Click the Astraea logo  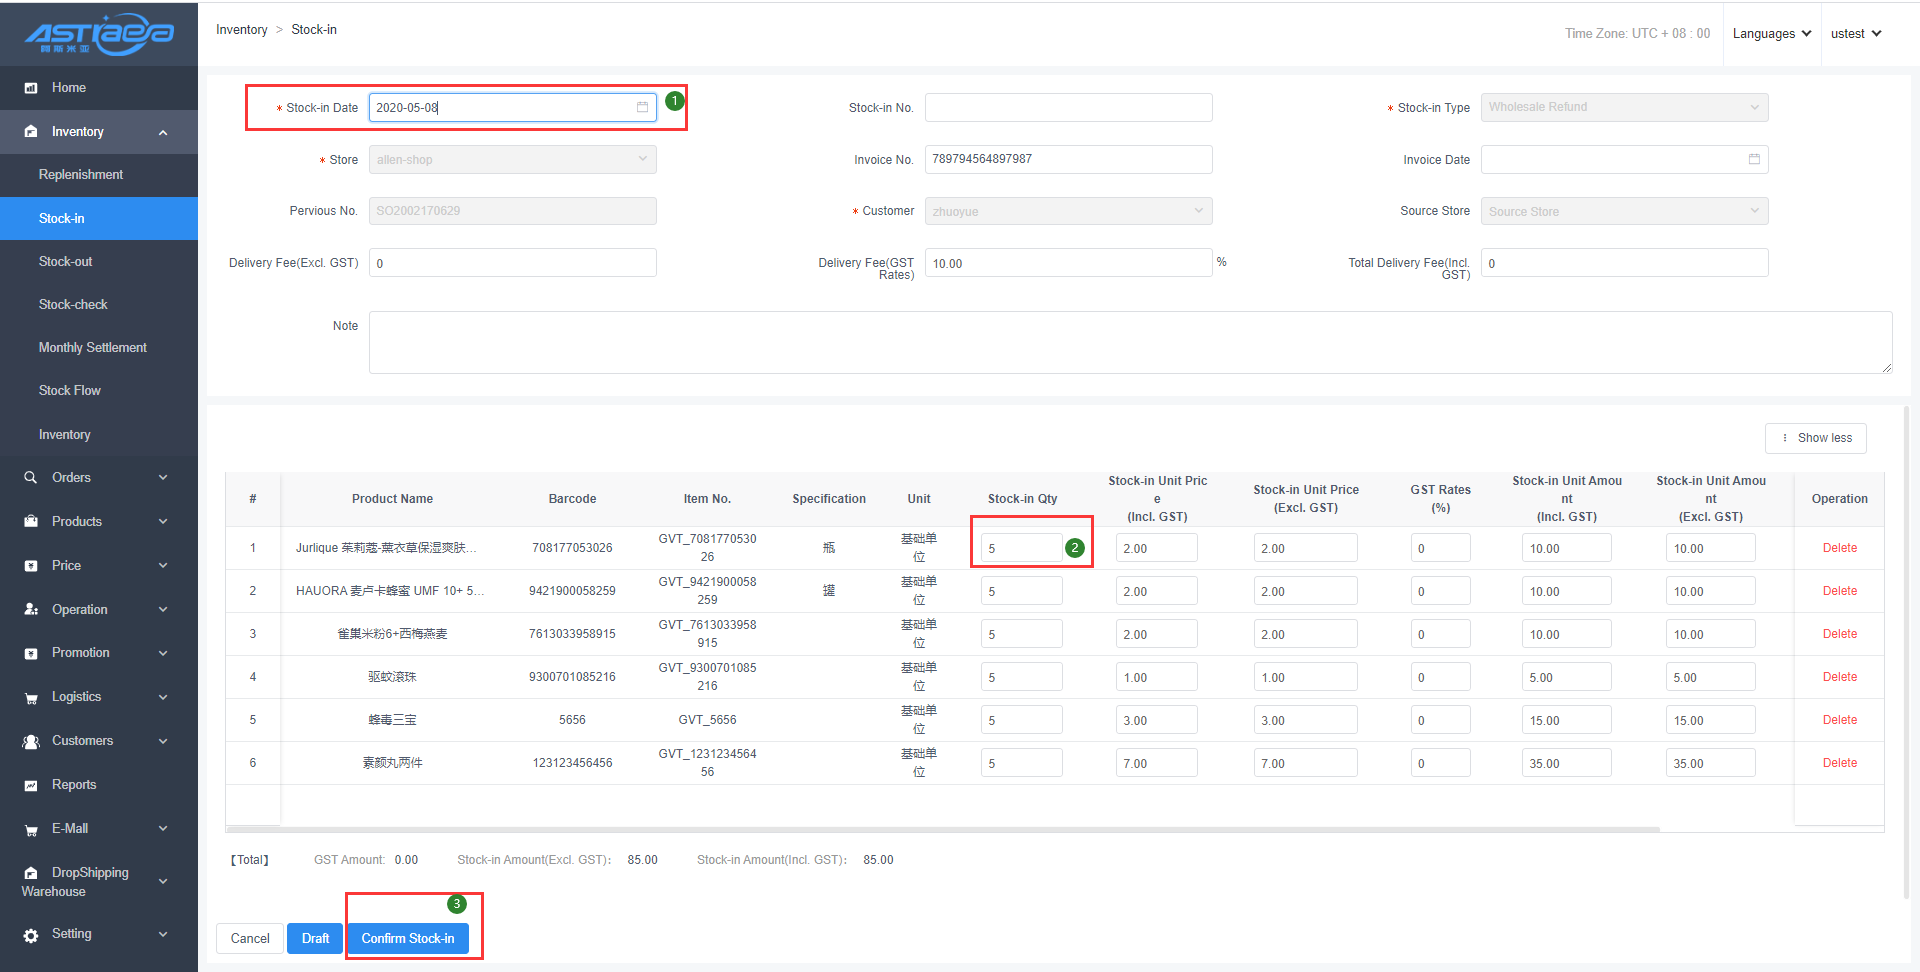[x=99, y=34]
